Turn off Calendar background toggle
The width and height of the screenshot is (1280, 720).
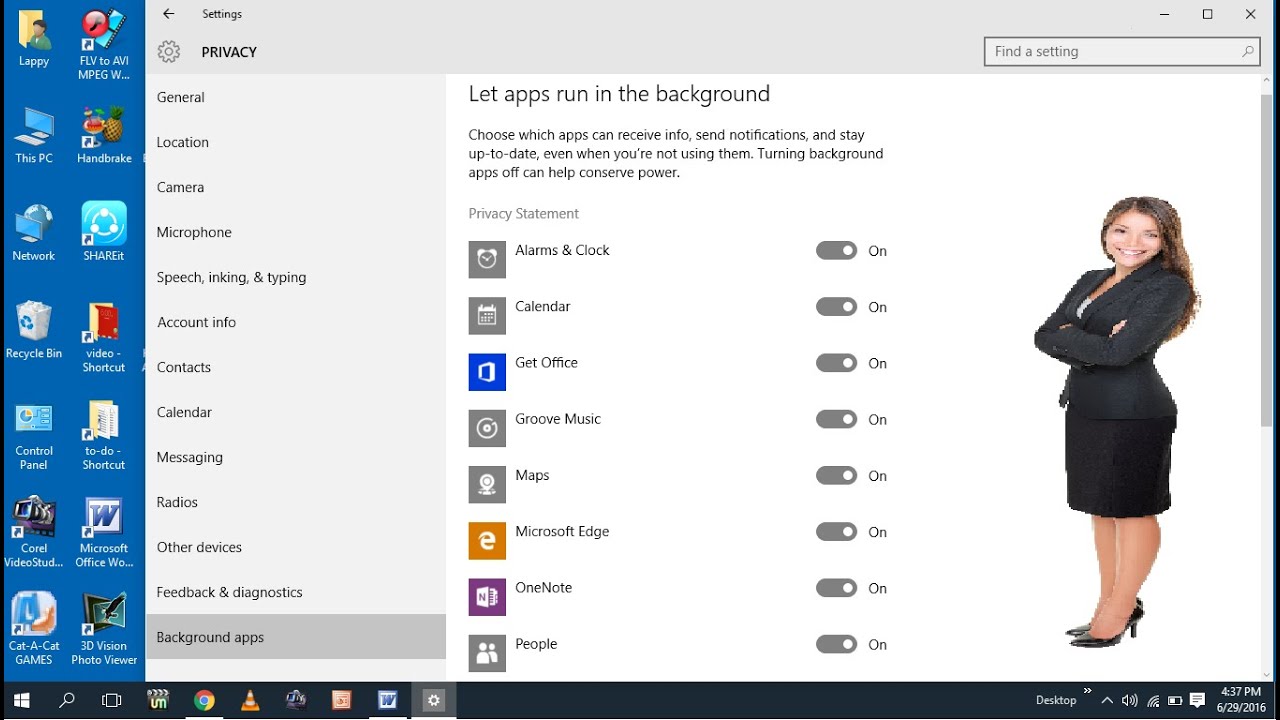[836, 307]
